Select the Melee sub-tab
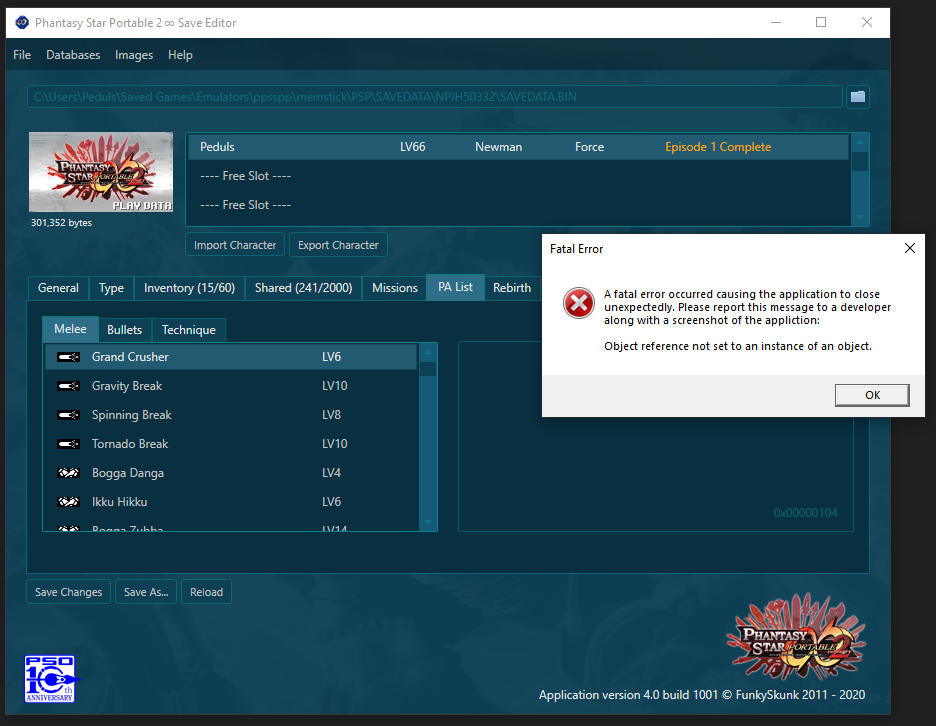The width and height of the screenshot is (936, 726). click(70, 329)
